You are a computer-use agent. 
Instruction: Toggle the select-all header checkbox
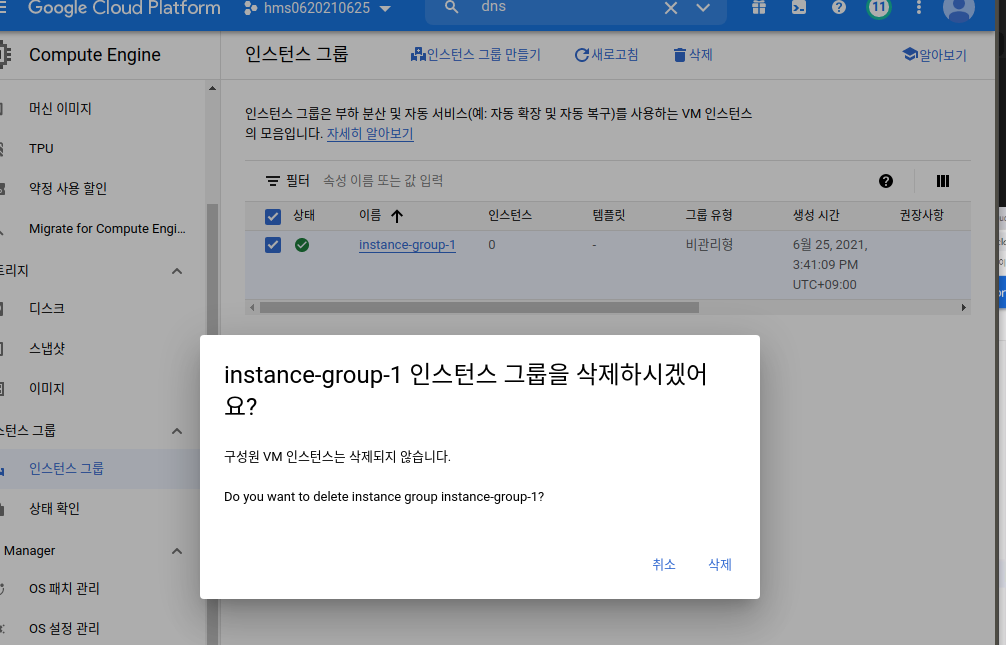(273, 216)
